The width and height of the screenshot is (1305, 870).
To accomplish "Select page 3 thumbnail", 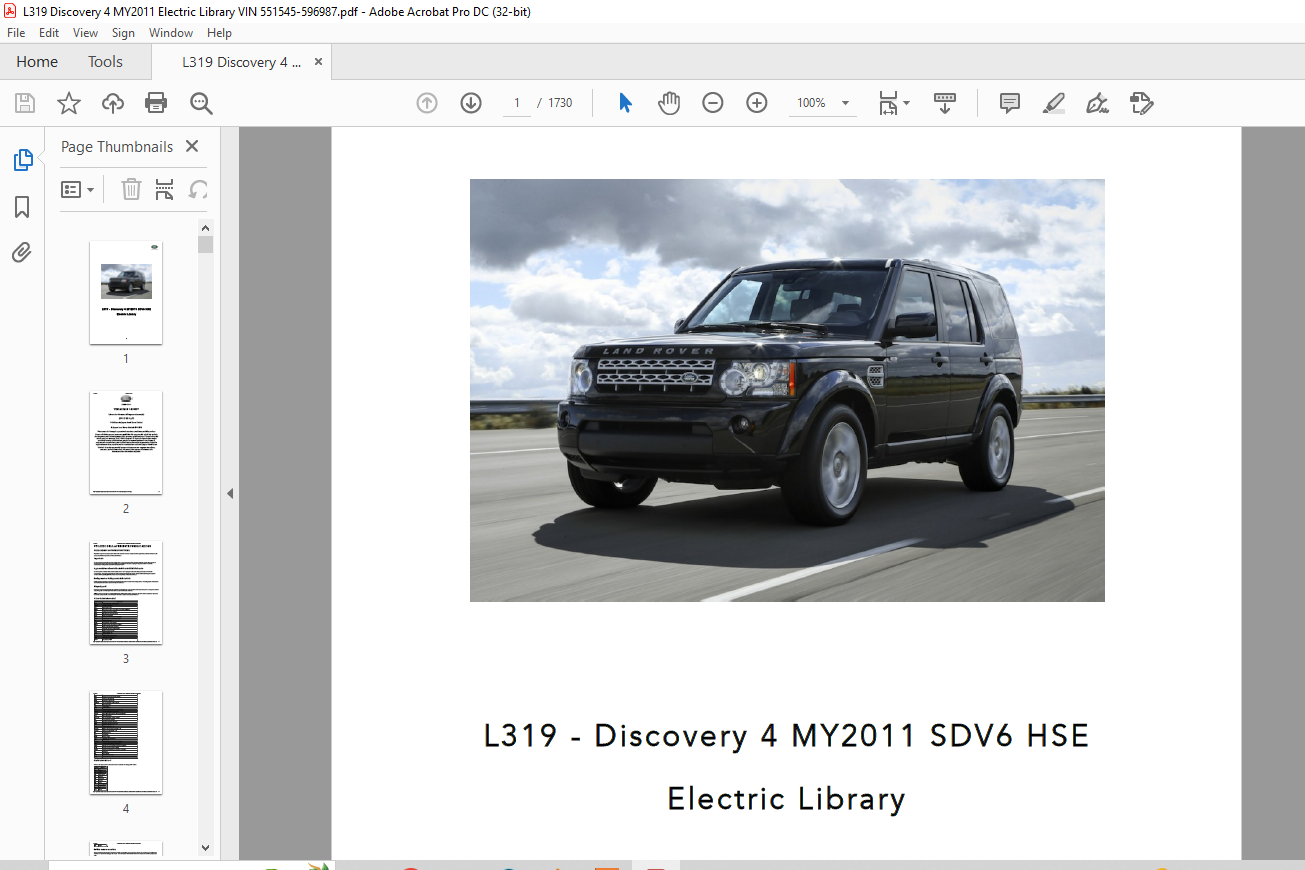I will pyautogui.click(x=126, y=593).
